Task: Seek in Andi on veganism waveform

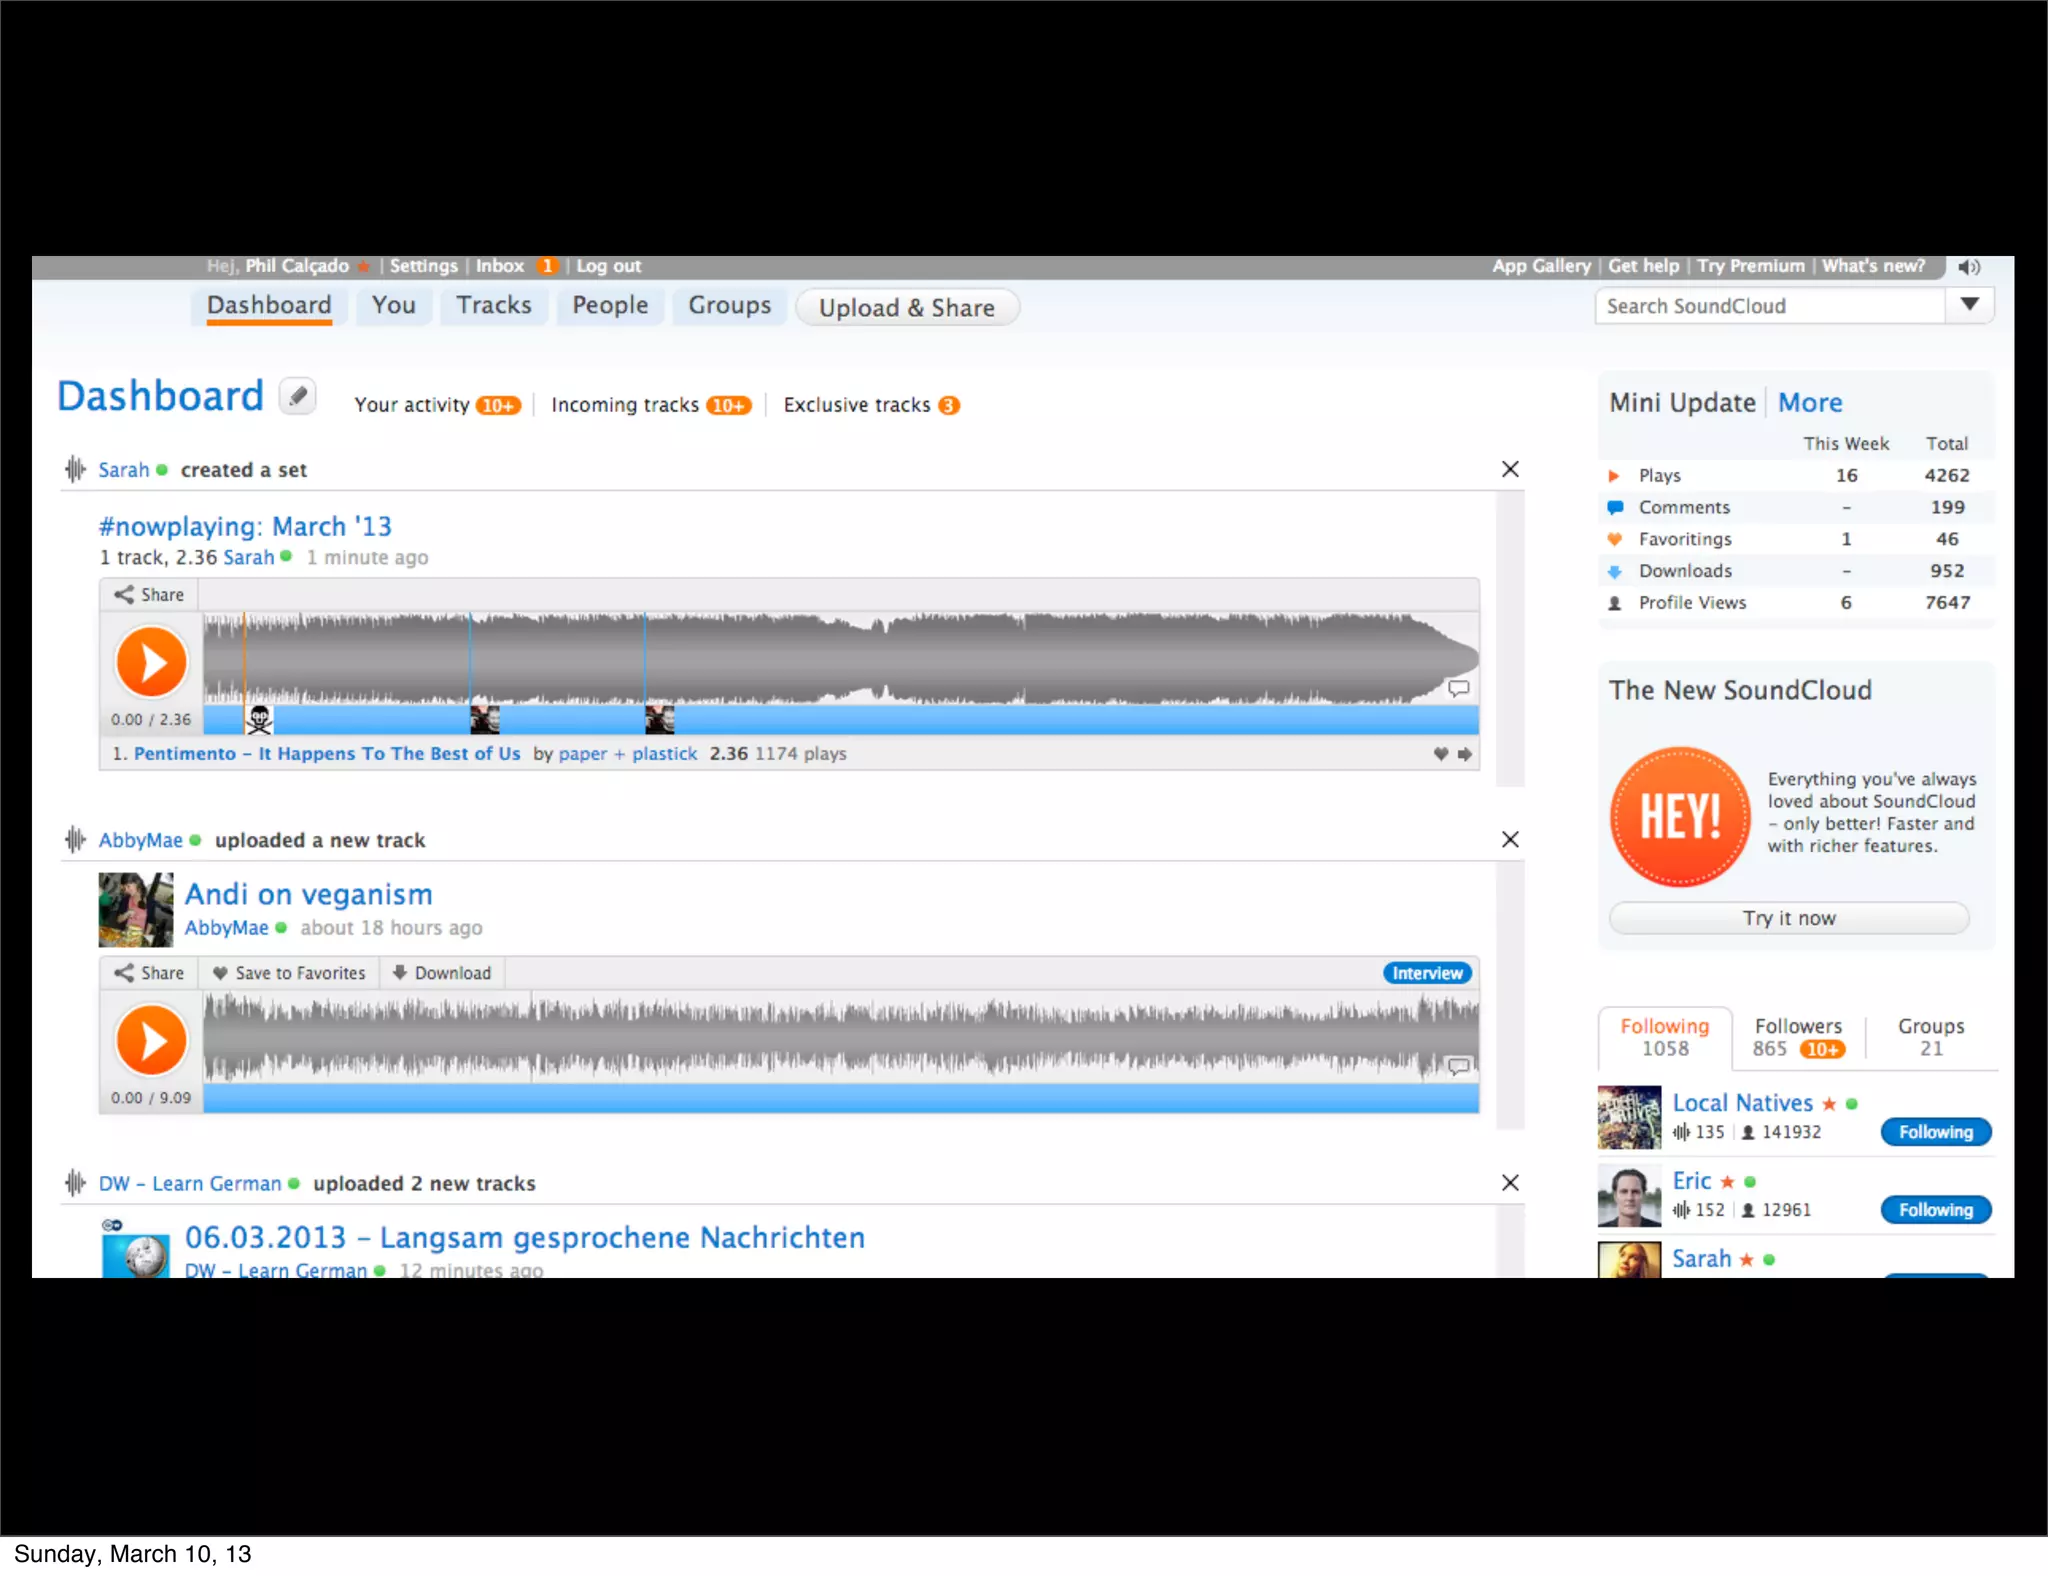Action: coord(840,1038)
